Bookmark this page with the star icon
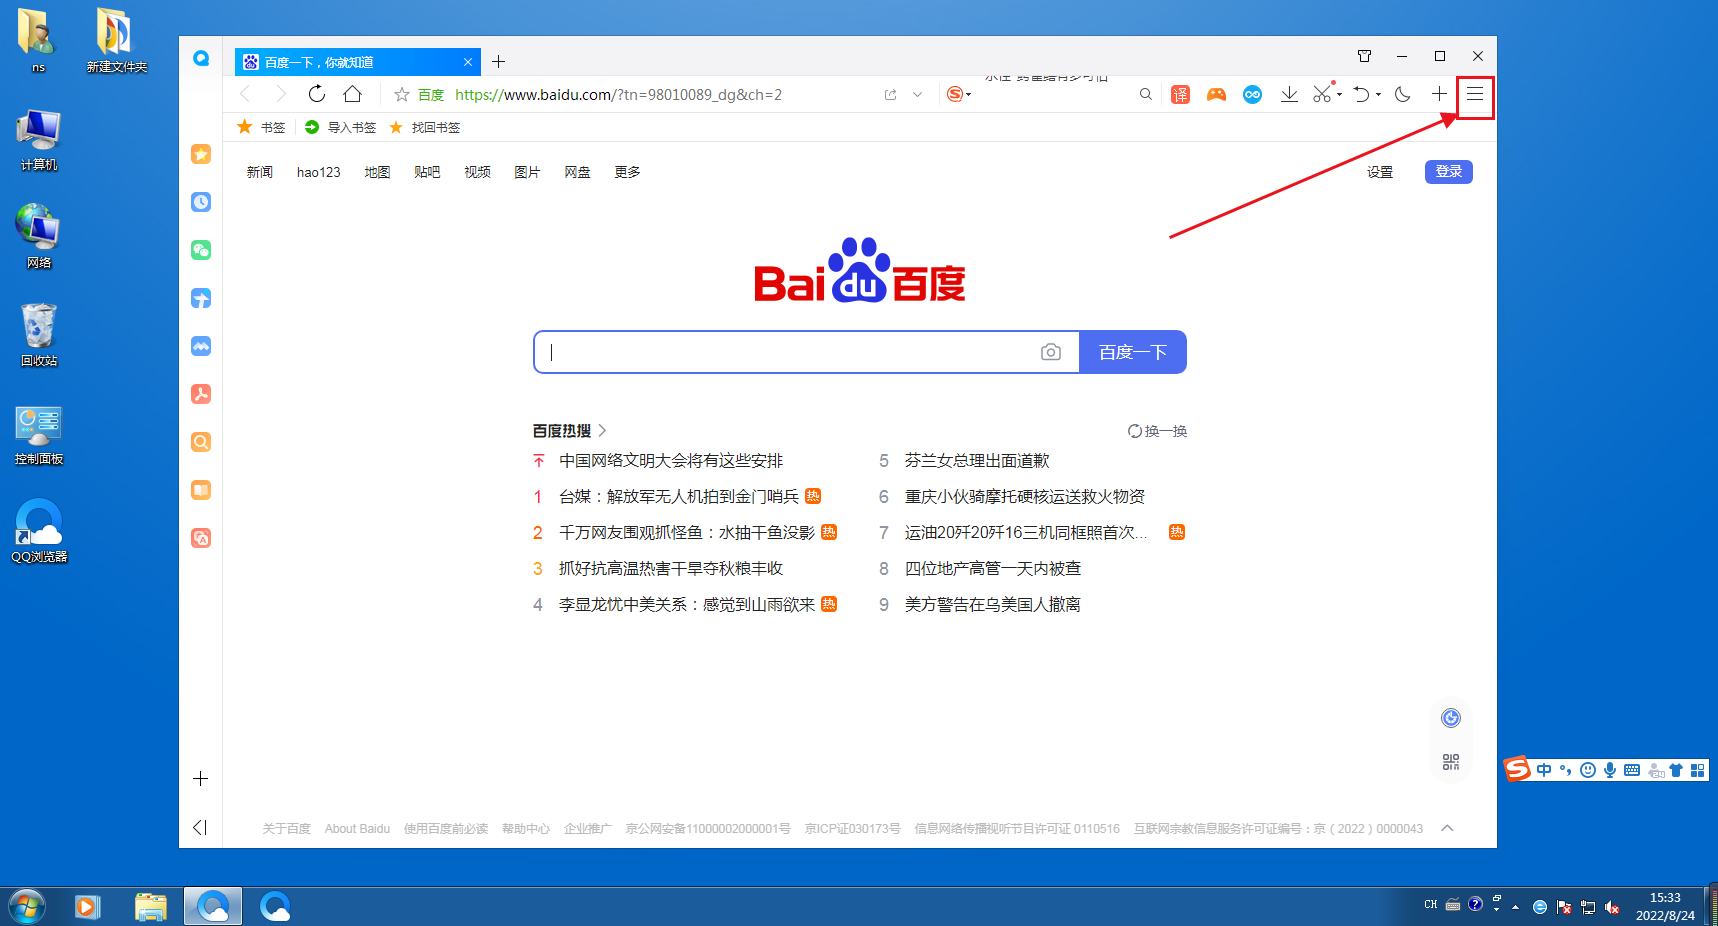The image size is (1718, 926). [402, 95]
